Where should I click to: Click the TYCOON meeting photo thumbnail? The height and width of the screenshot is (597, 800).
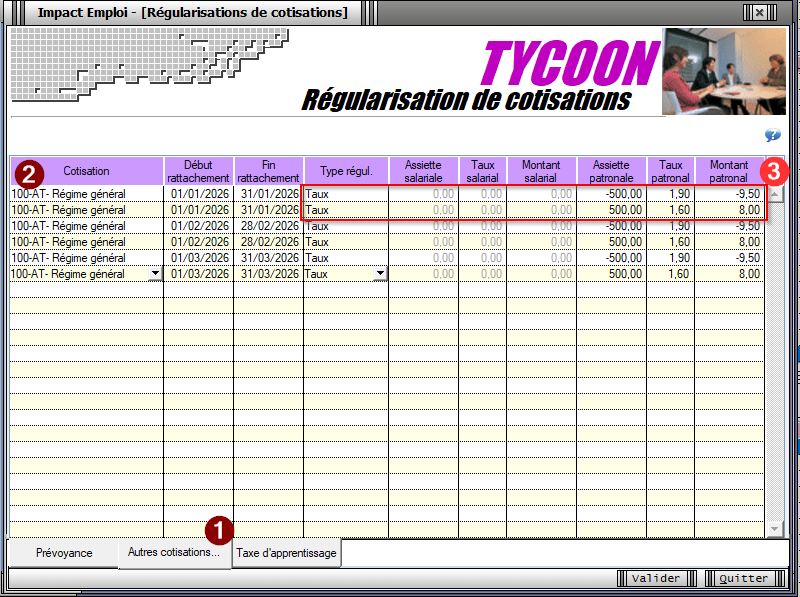pyautogui.click(x=723, y=71)
